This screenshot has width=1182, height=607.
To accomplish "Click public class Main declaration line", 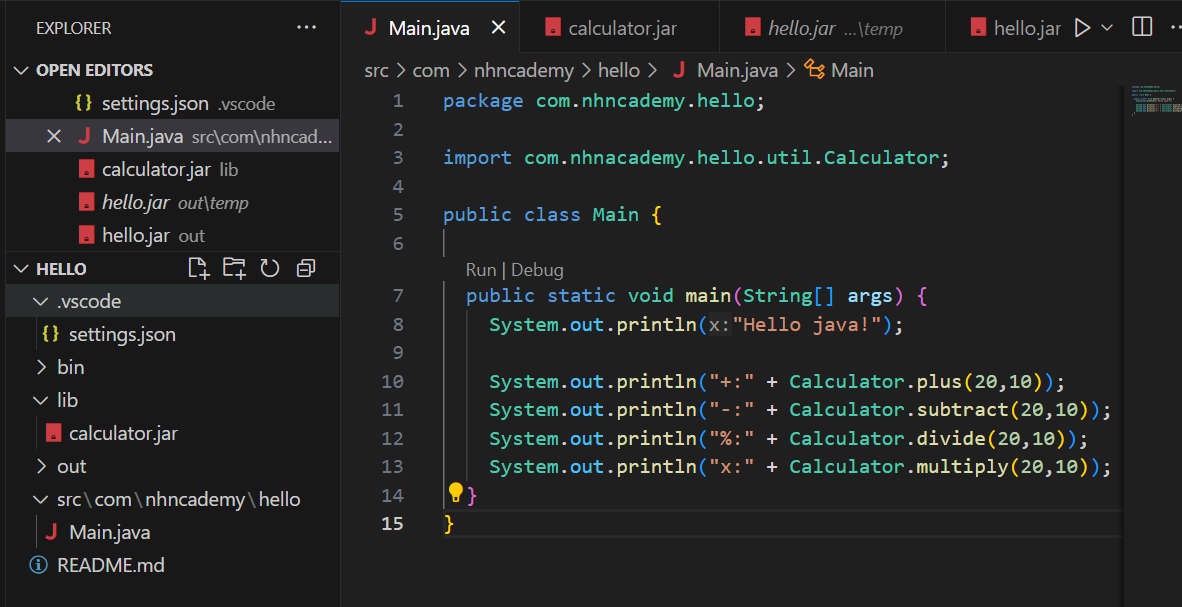I will [553, 215].
